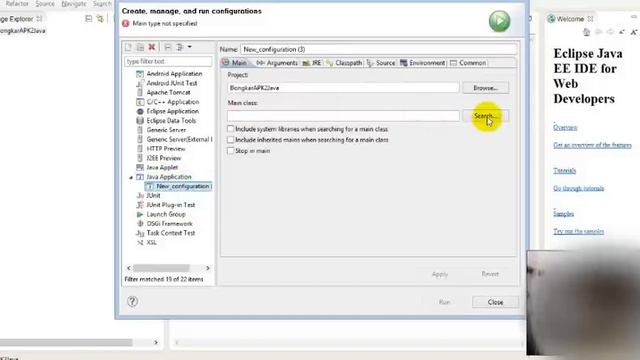Viewport: 640px width, 360px height.
Task: Click the Welcome tab in Eclipse window
Action: [569, 19]
